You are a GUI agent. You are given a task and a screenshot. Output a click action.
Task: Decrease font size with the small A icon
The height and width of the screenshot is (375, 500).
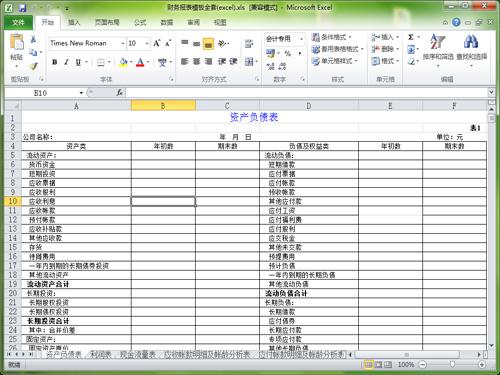(168, 43)
